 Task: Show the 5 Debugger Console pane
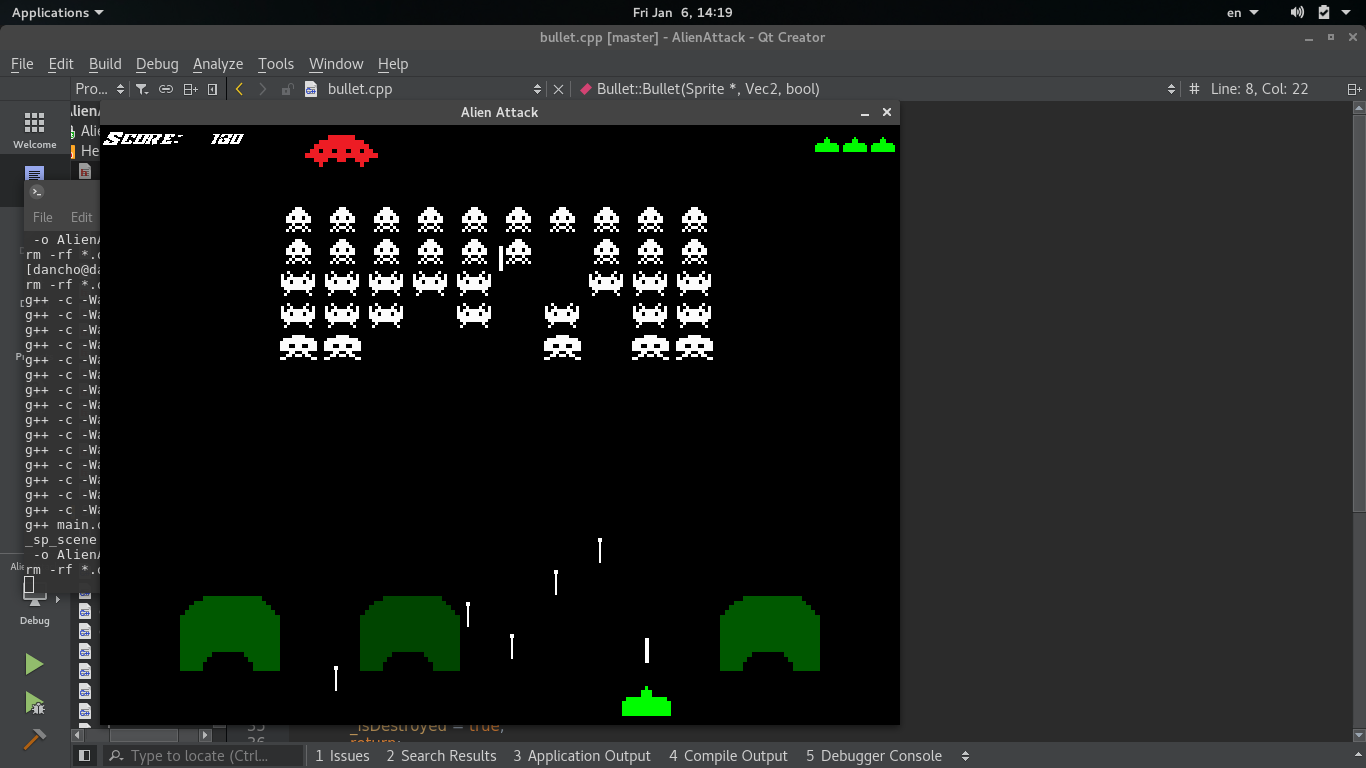coord(874,756)
